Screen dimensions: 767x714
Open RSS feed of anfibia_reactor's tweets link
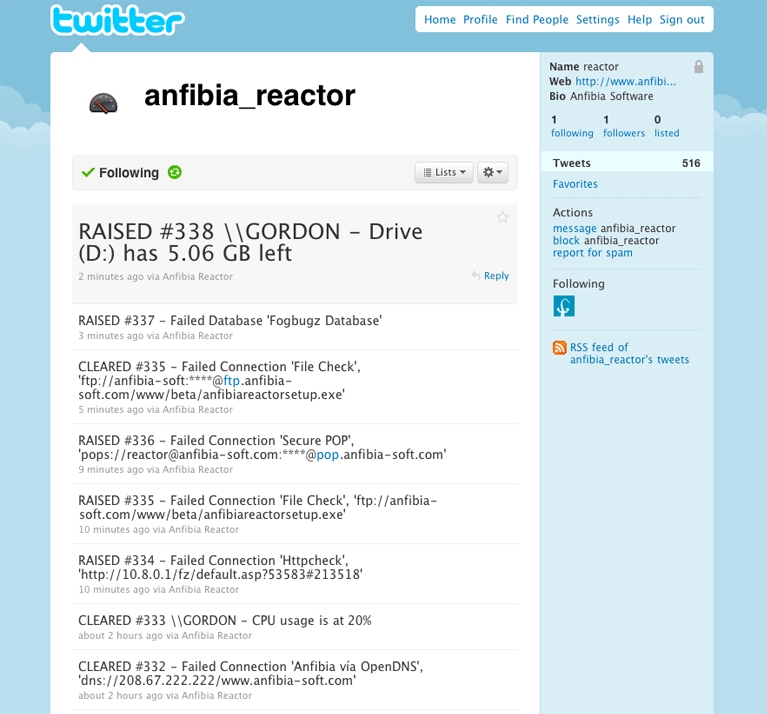pos(629,354)
